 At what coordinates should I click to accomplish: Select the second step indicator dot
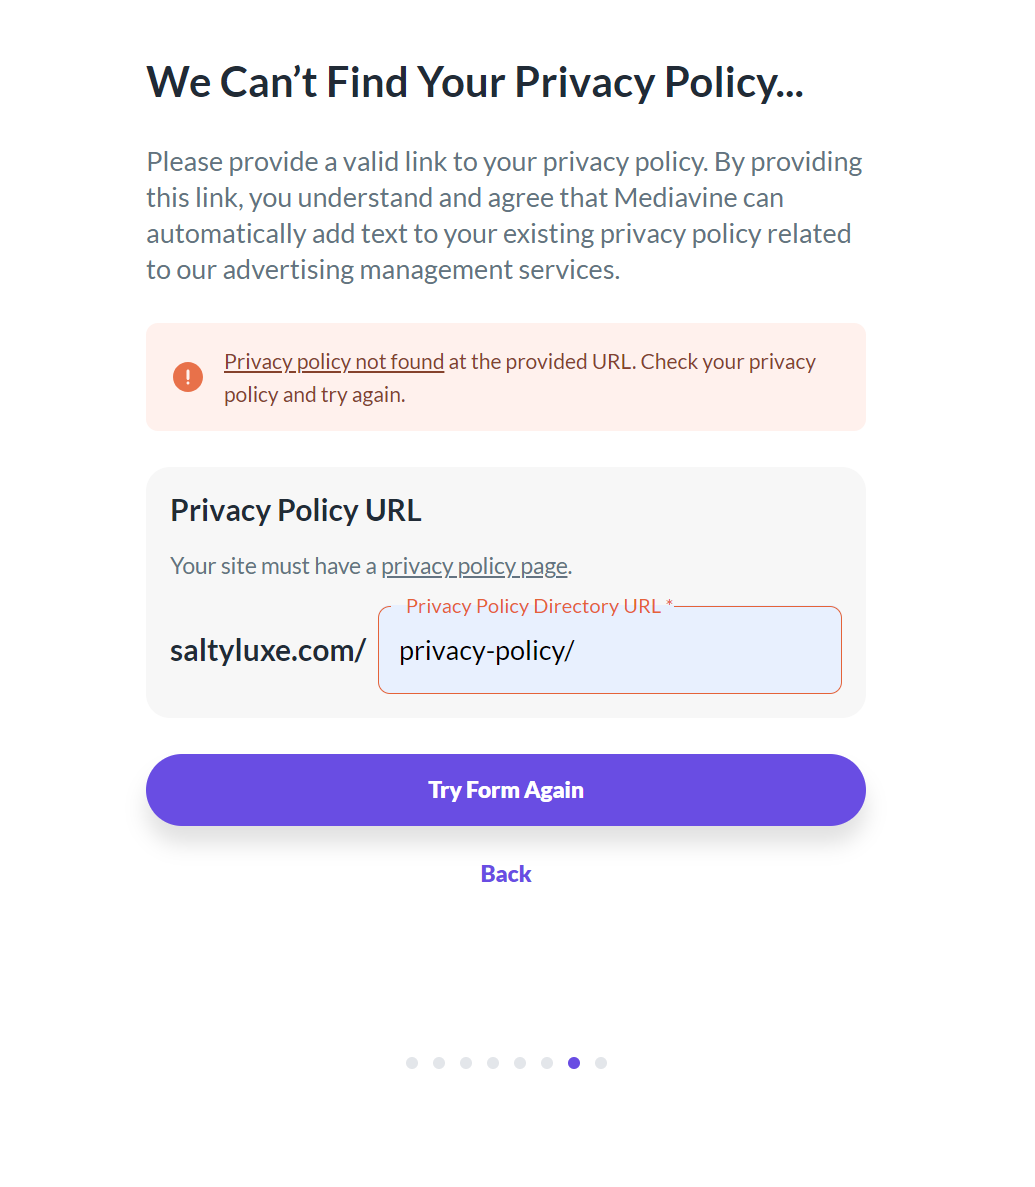coord(439,1063)
